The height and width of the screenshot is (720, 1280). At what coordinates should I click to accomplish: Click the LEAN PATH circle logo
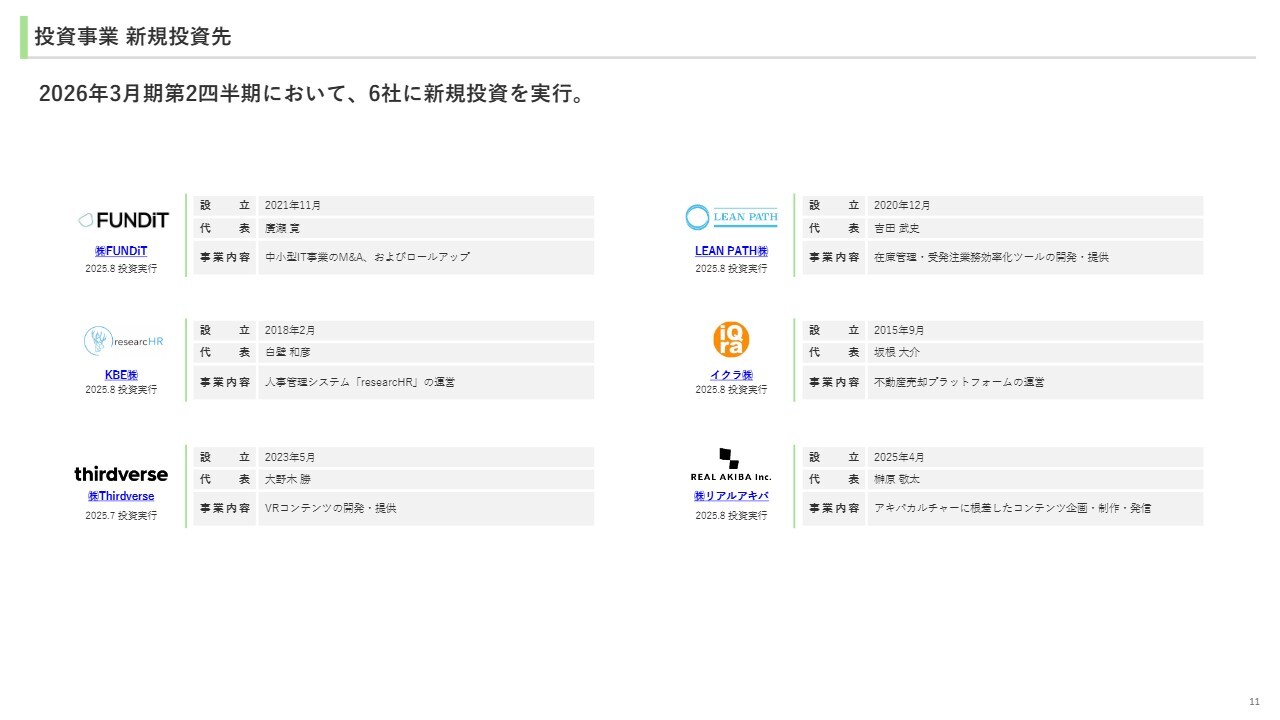(x=731, y=217)
